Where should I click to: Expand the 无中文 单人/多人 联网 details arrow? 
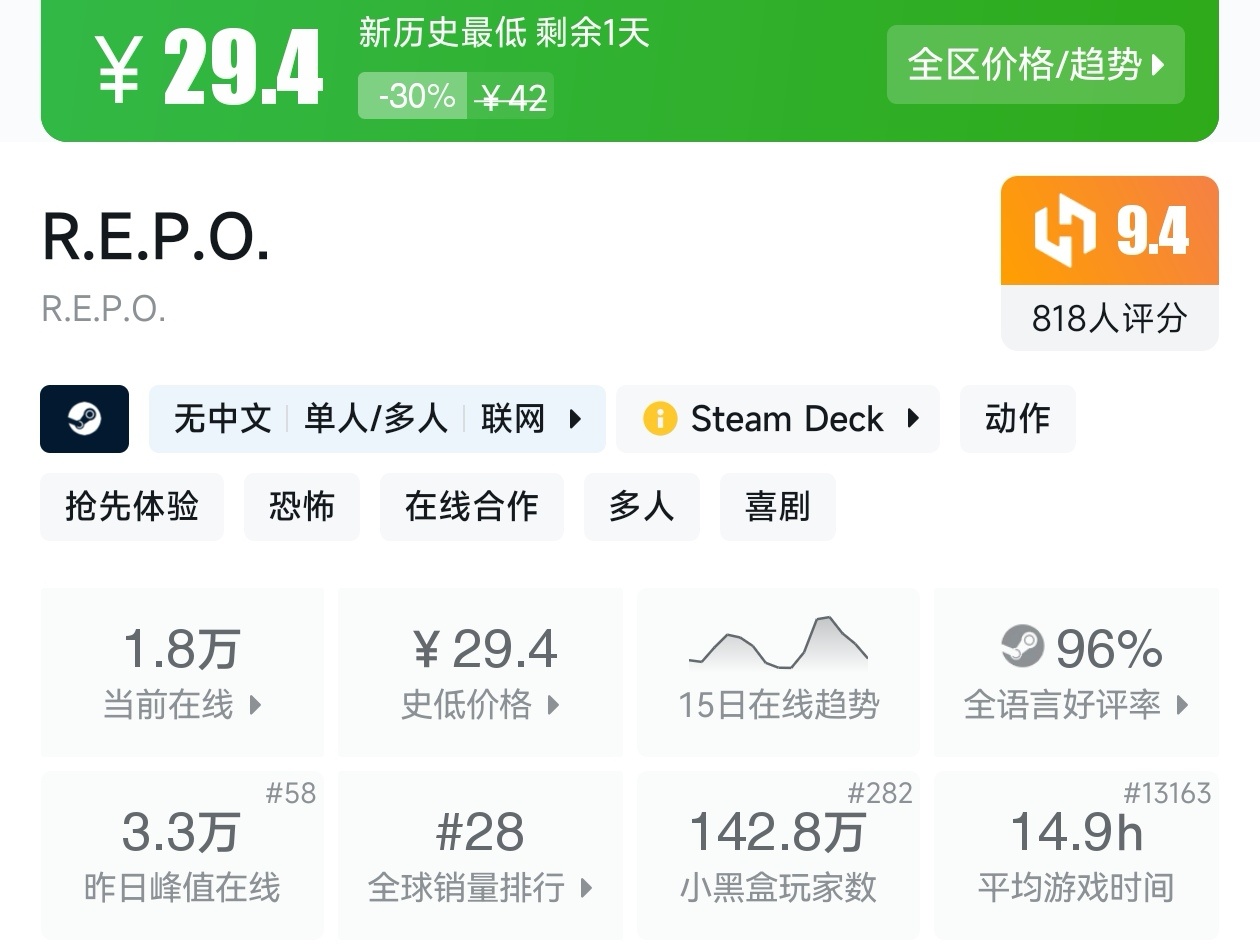575,419
